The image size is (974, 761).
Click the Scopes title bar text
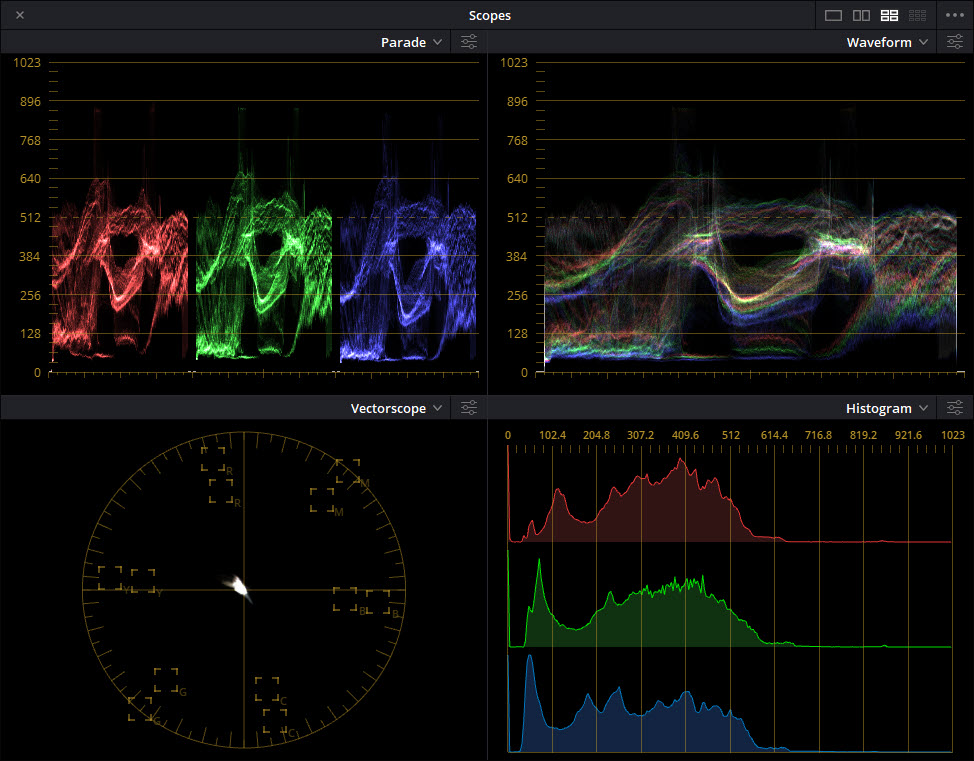(490, 15)
